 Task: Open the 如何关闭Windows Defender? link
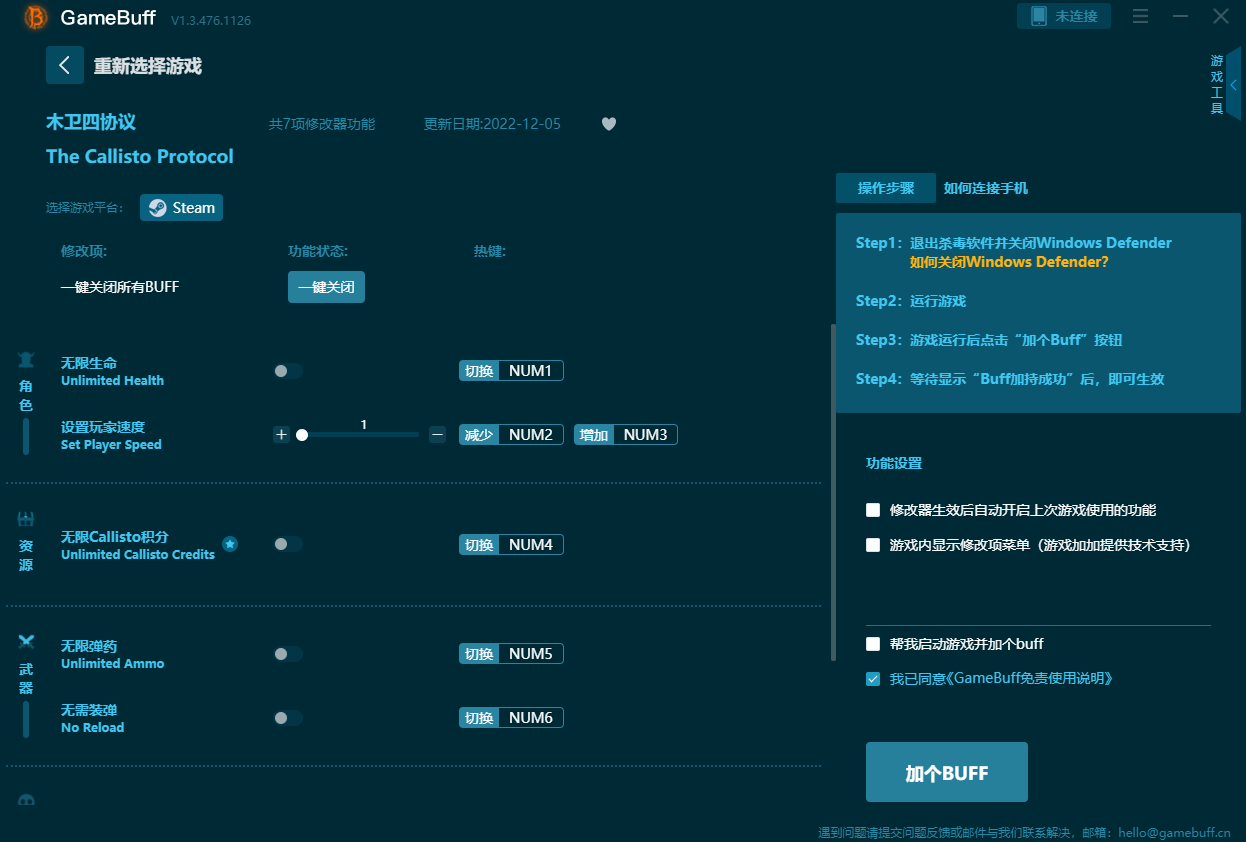(x=1009, y=262)
